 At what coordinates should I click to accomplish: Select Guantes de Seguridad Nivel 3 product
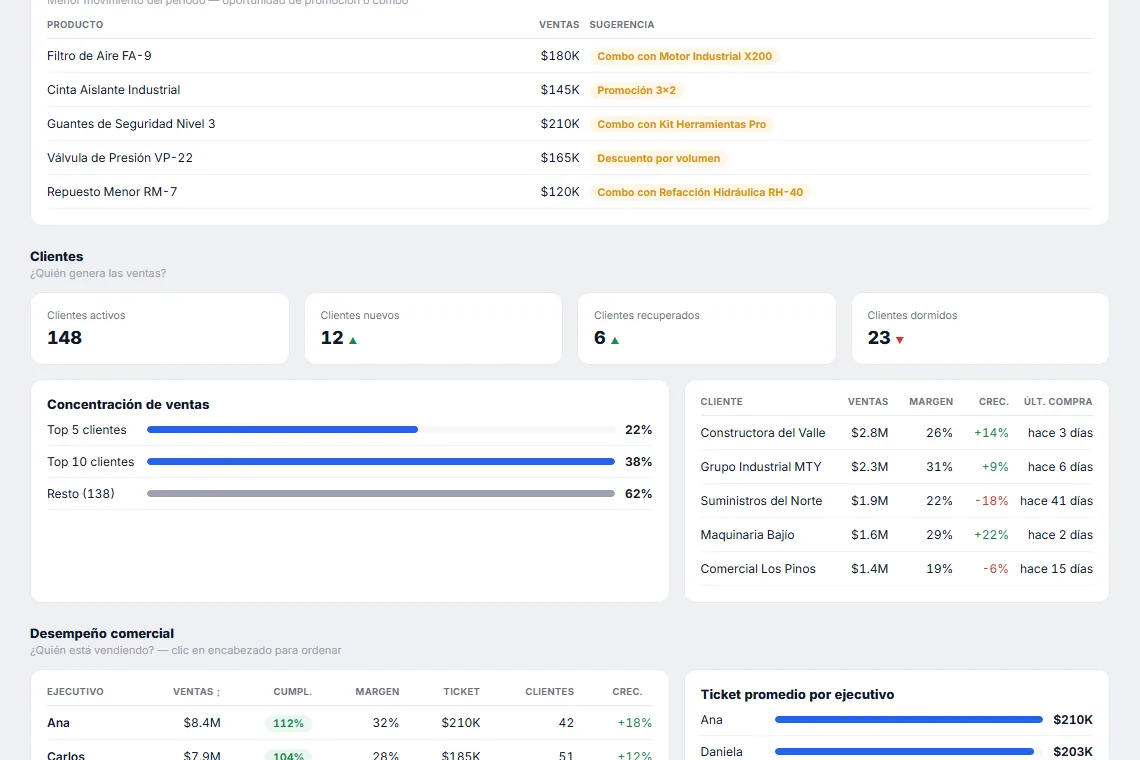pyautogui.click(x=131, y=124)
